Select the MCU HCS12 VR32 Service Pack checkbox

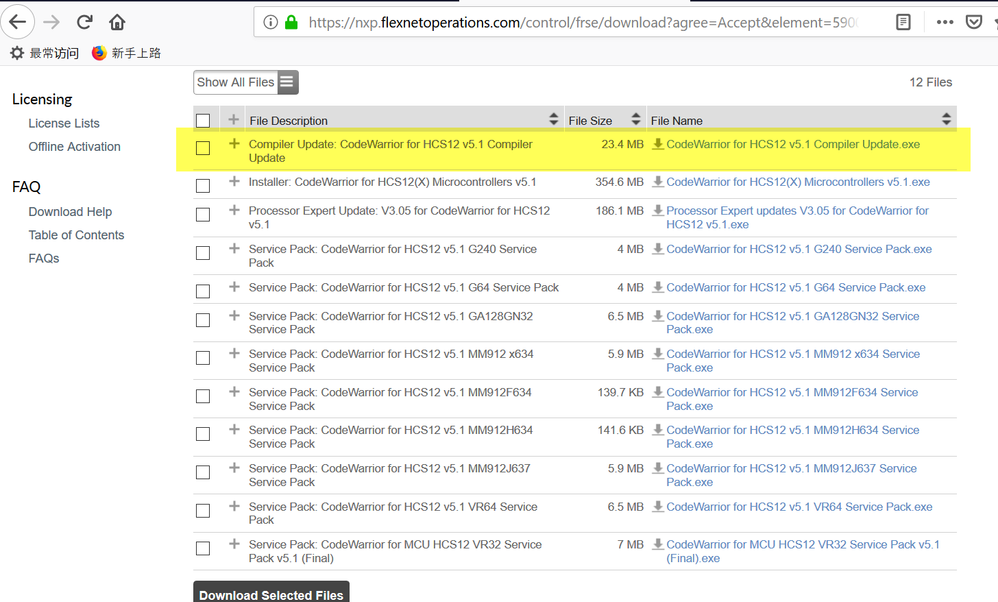pos(203,548)
